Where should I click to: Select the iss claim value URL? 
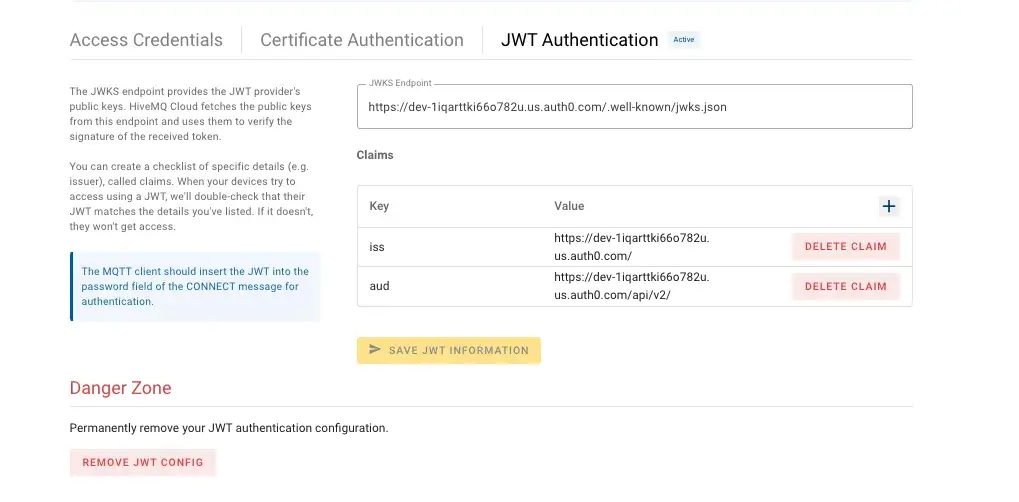[x=632, y=247]
